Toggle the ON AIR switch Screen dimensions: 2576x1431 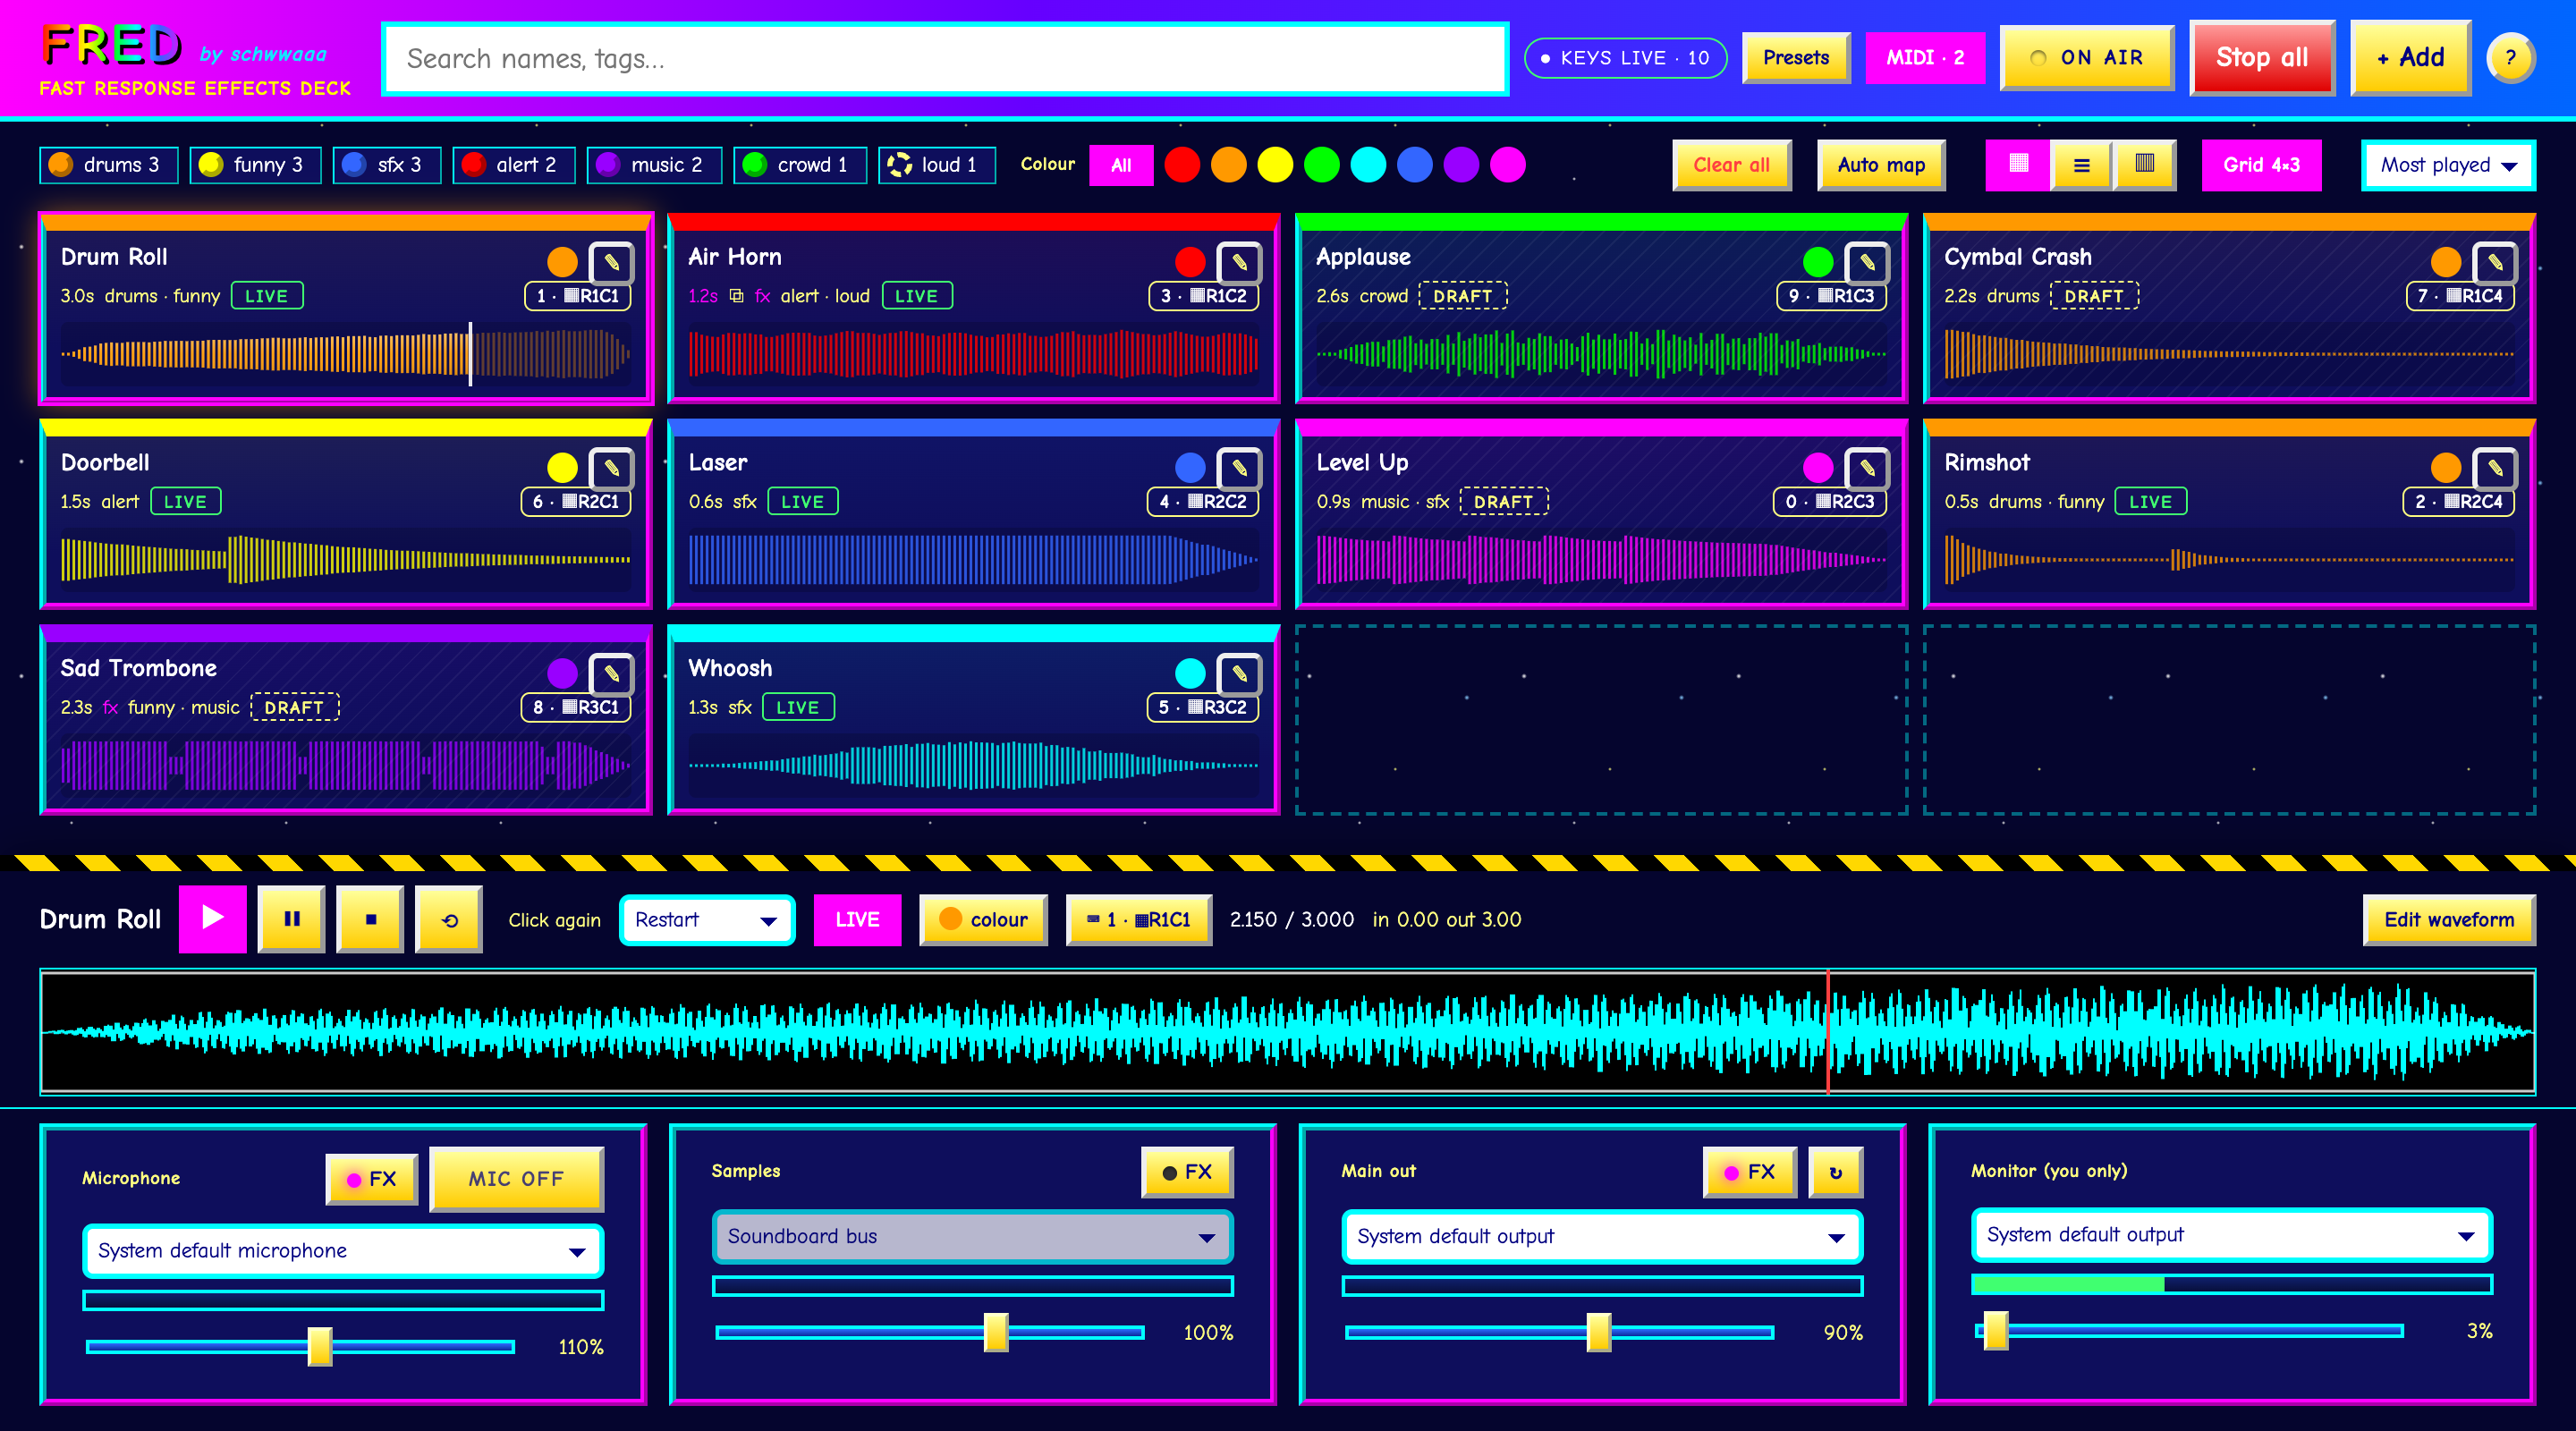pyautogui.click(x=2087, y=58)
